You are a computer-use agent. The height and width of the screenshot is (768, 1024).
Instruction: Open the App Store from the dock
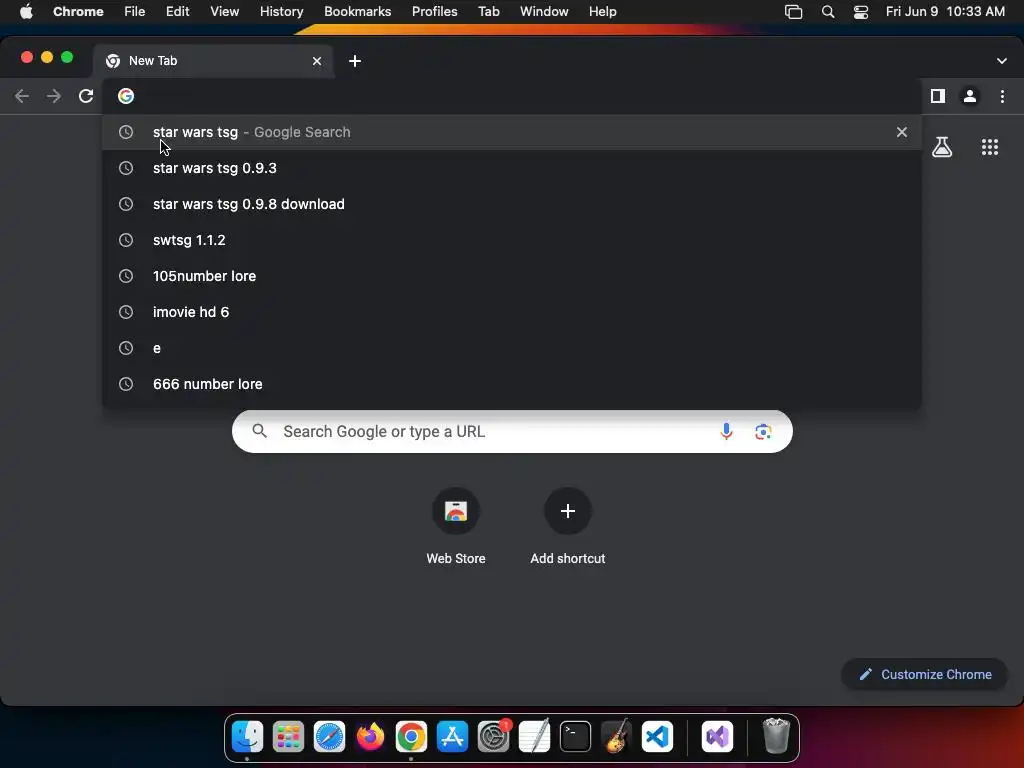[x=452, y=737]
